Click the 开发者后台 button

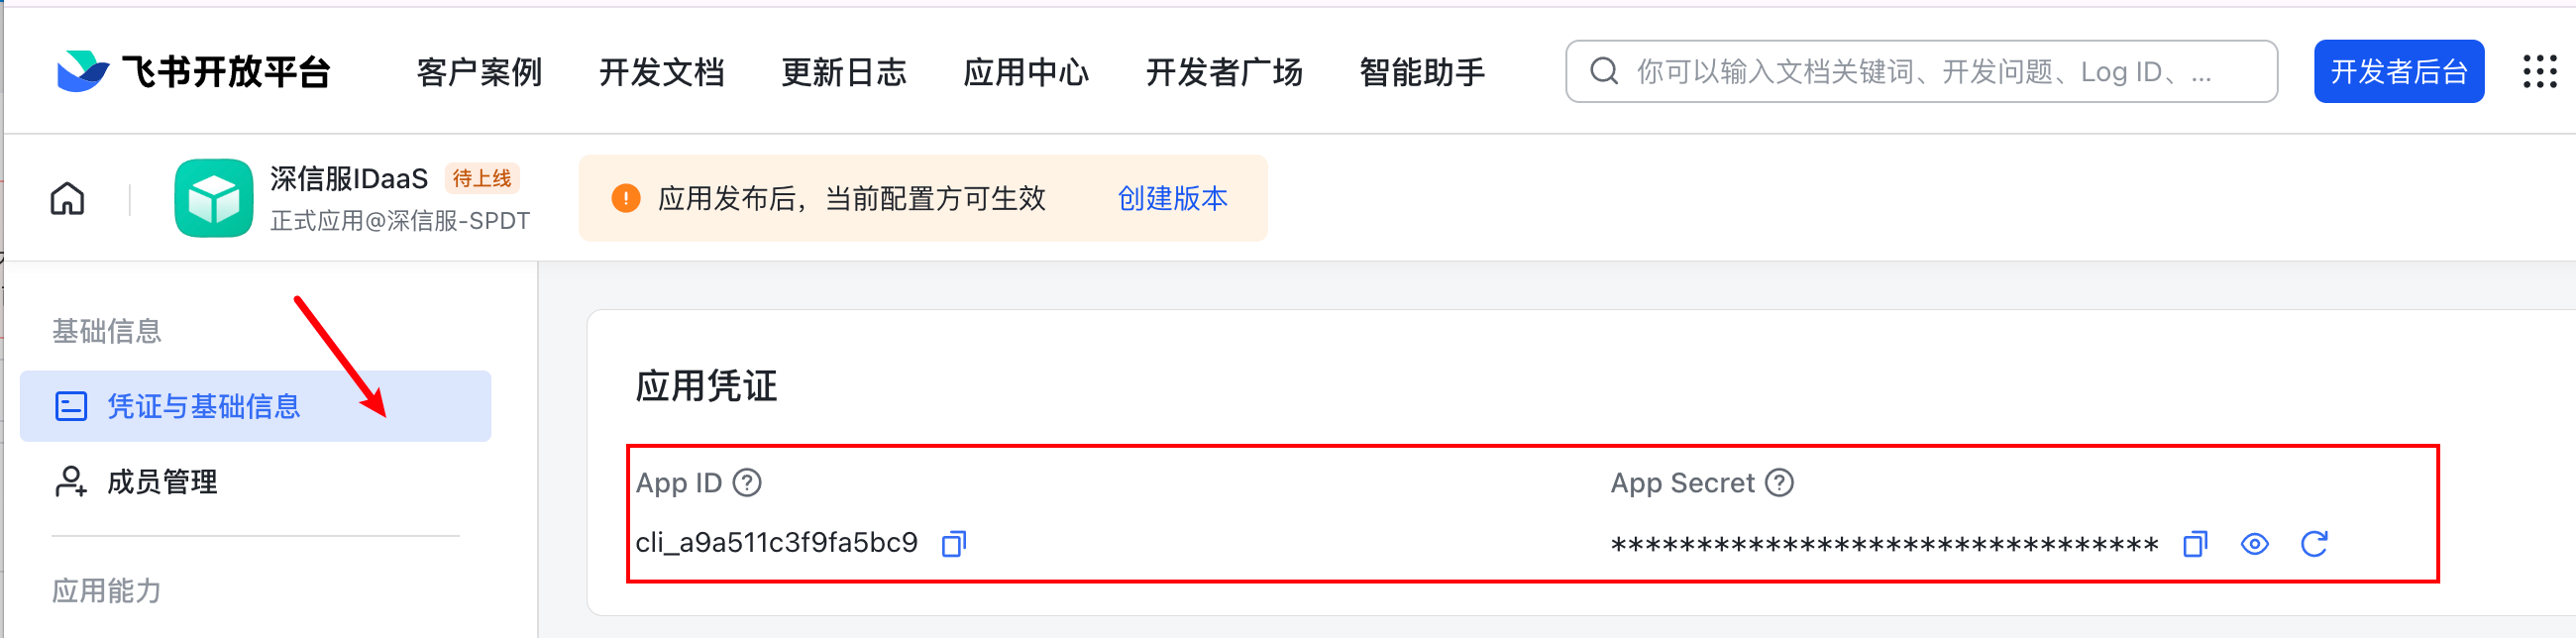pyautogui.click(x=2398, y=71)
